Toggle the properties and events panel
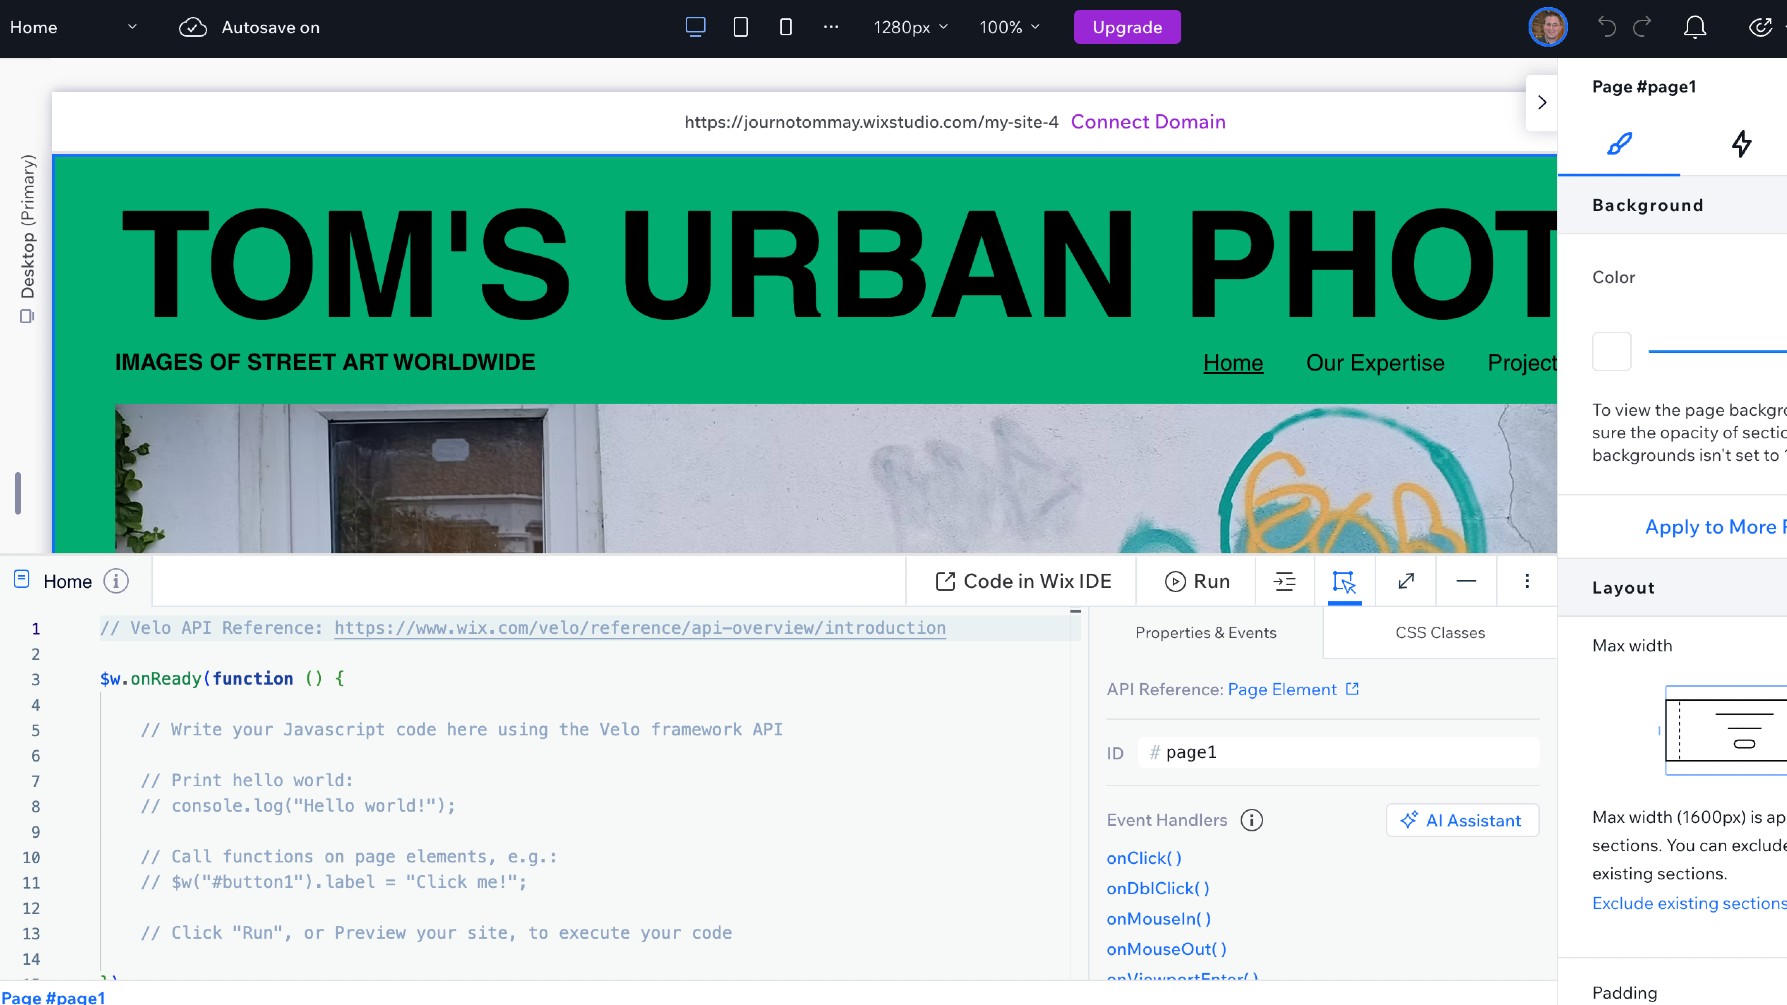This screenshot has width=1787, height=1005. pyautogui.click(x=1344, y=581)
